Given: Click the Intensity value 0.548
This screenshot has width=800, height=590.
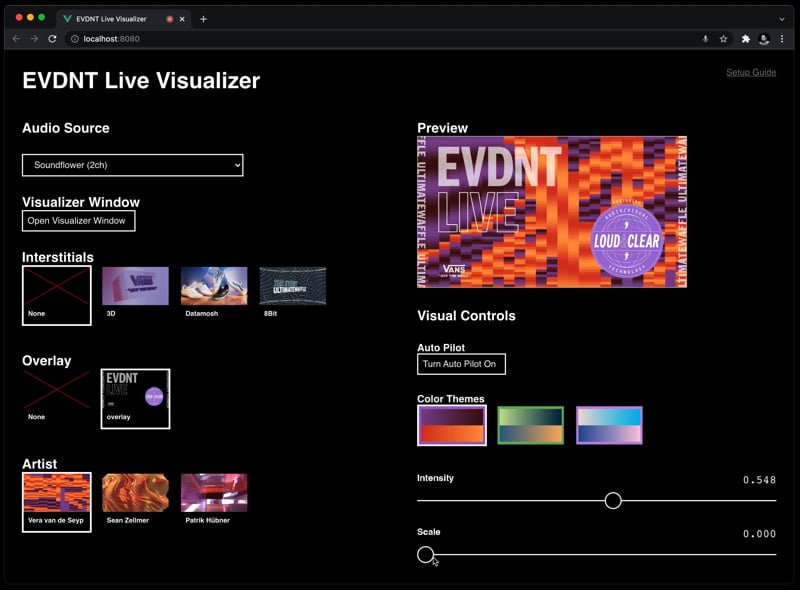Looking at the screenshot, I should [x=759, y=480].
